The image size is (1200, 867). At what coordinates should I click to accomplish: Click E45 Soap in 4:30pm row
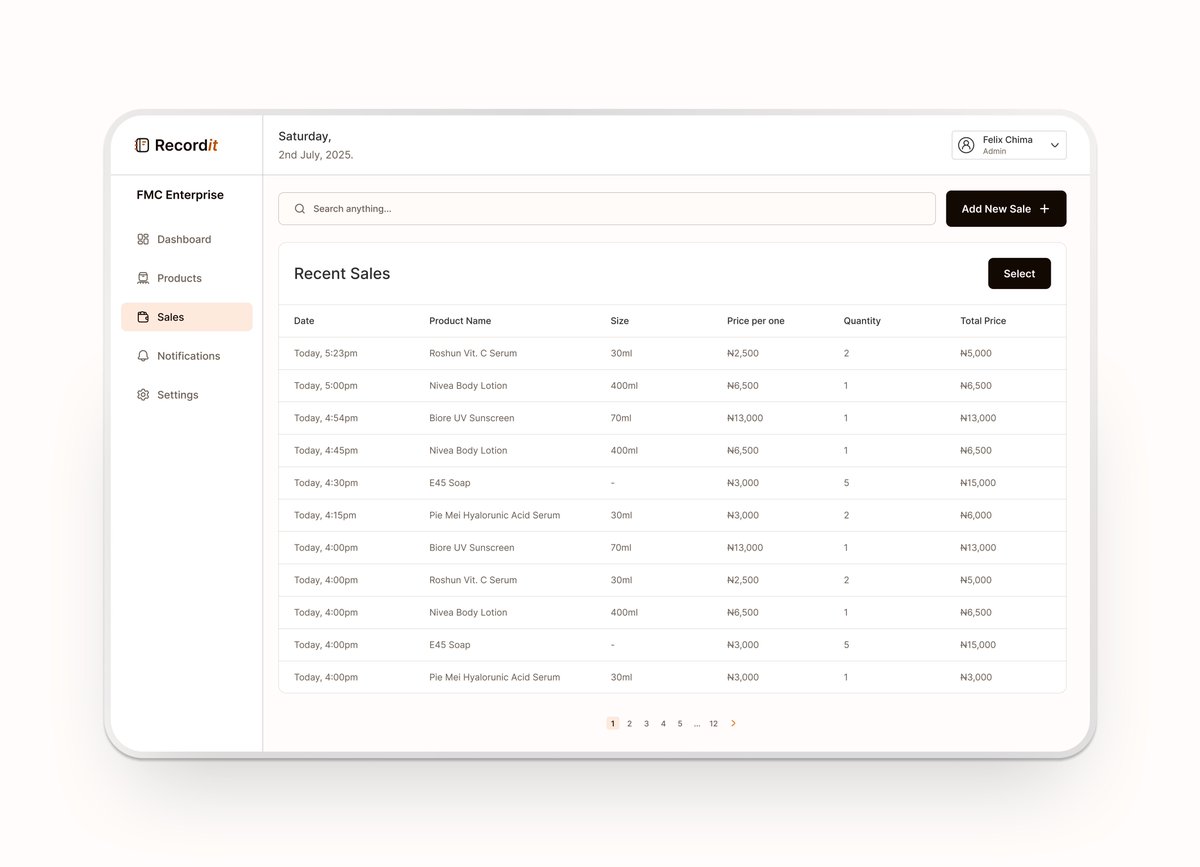[450, 483]
